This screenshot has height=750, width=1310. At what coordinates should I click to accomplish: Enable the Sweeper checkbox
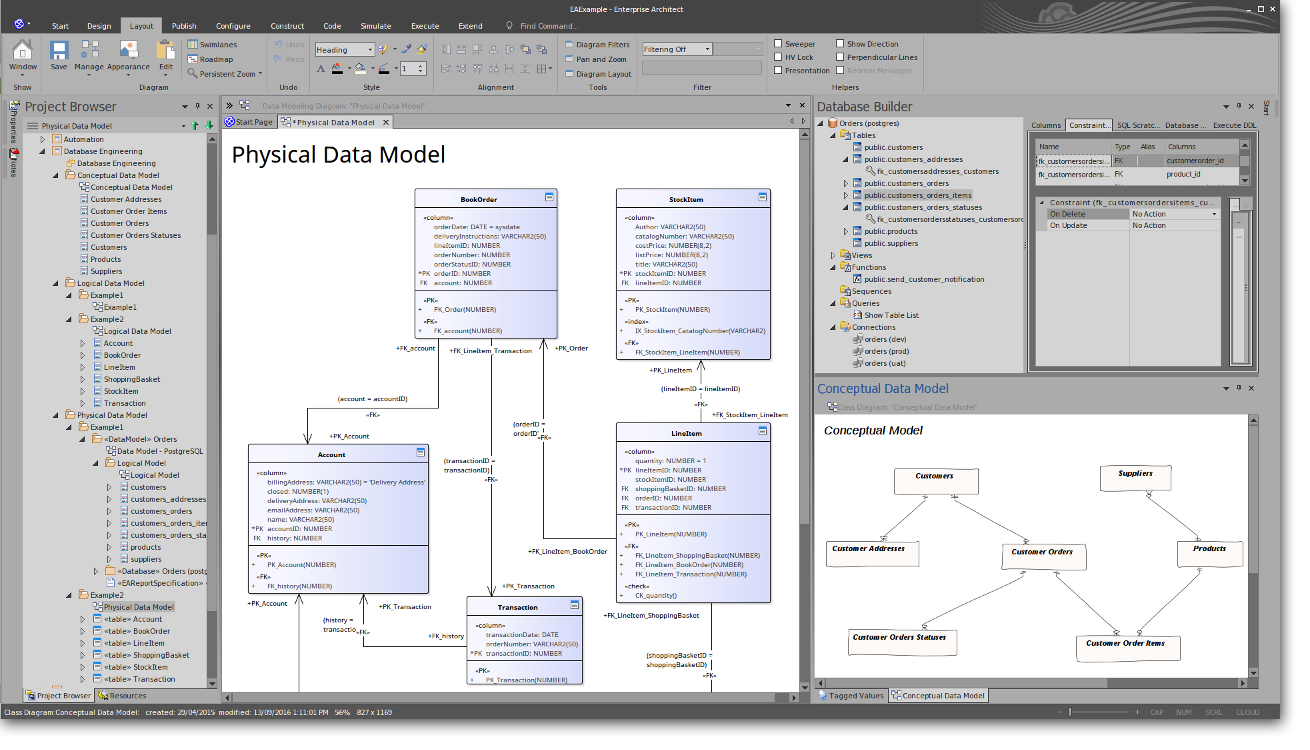(778, 44)
